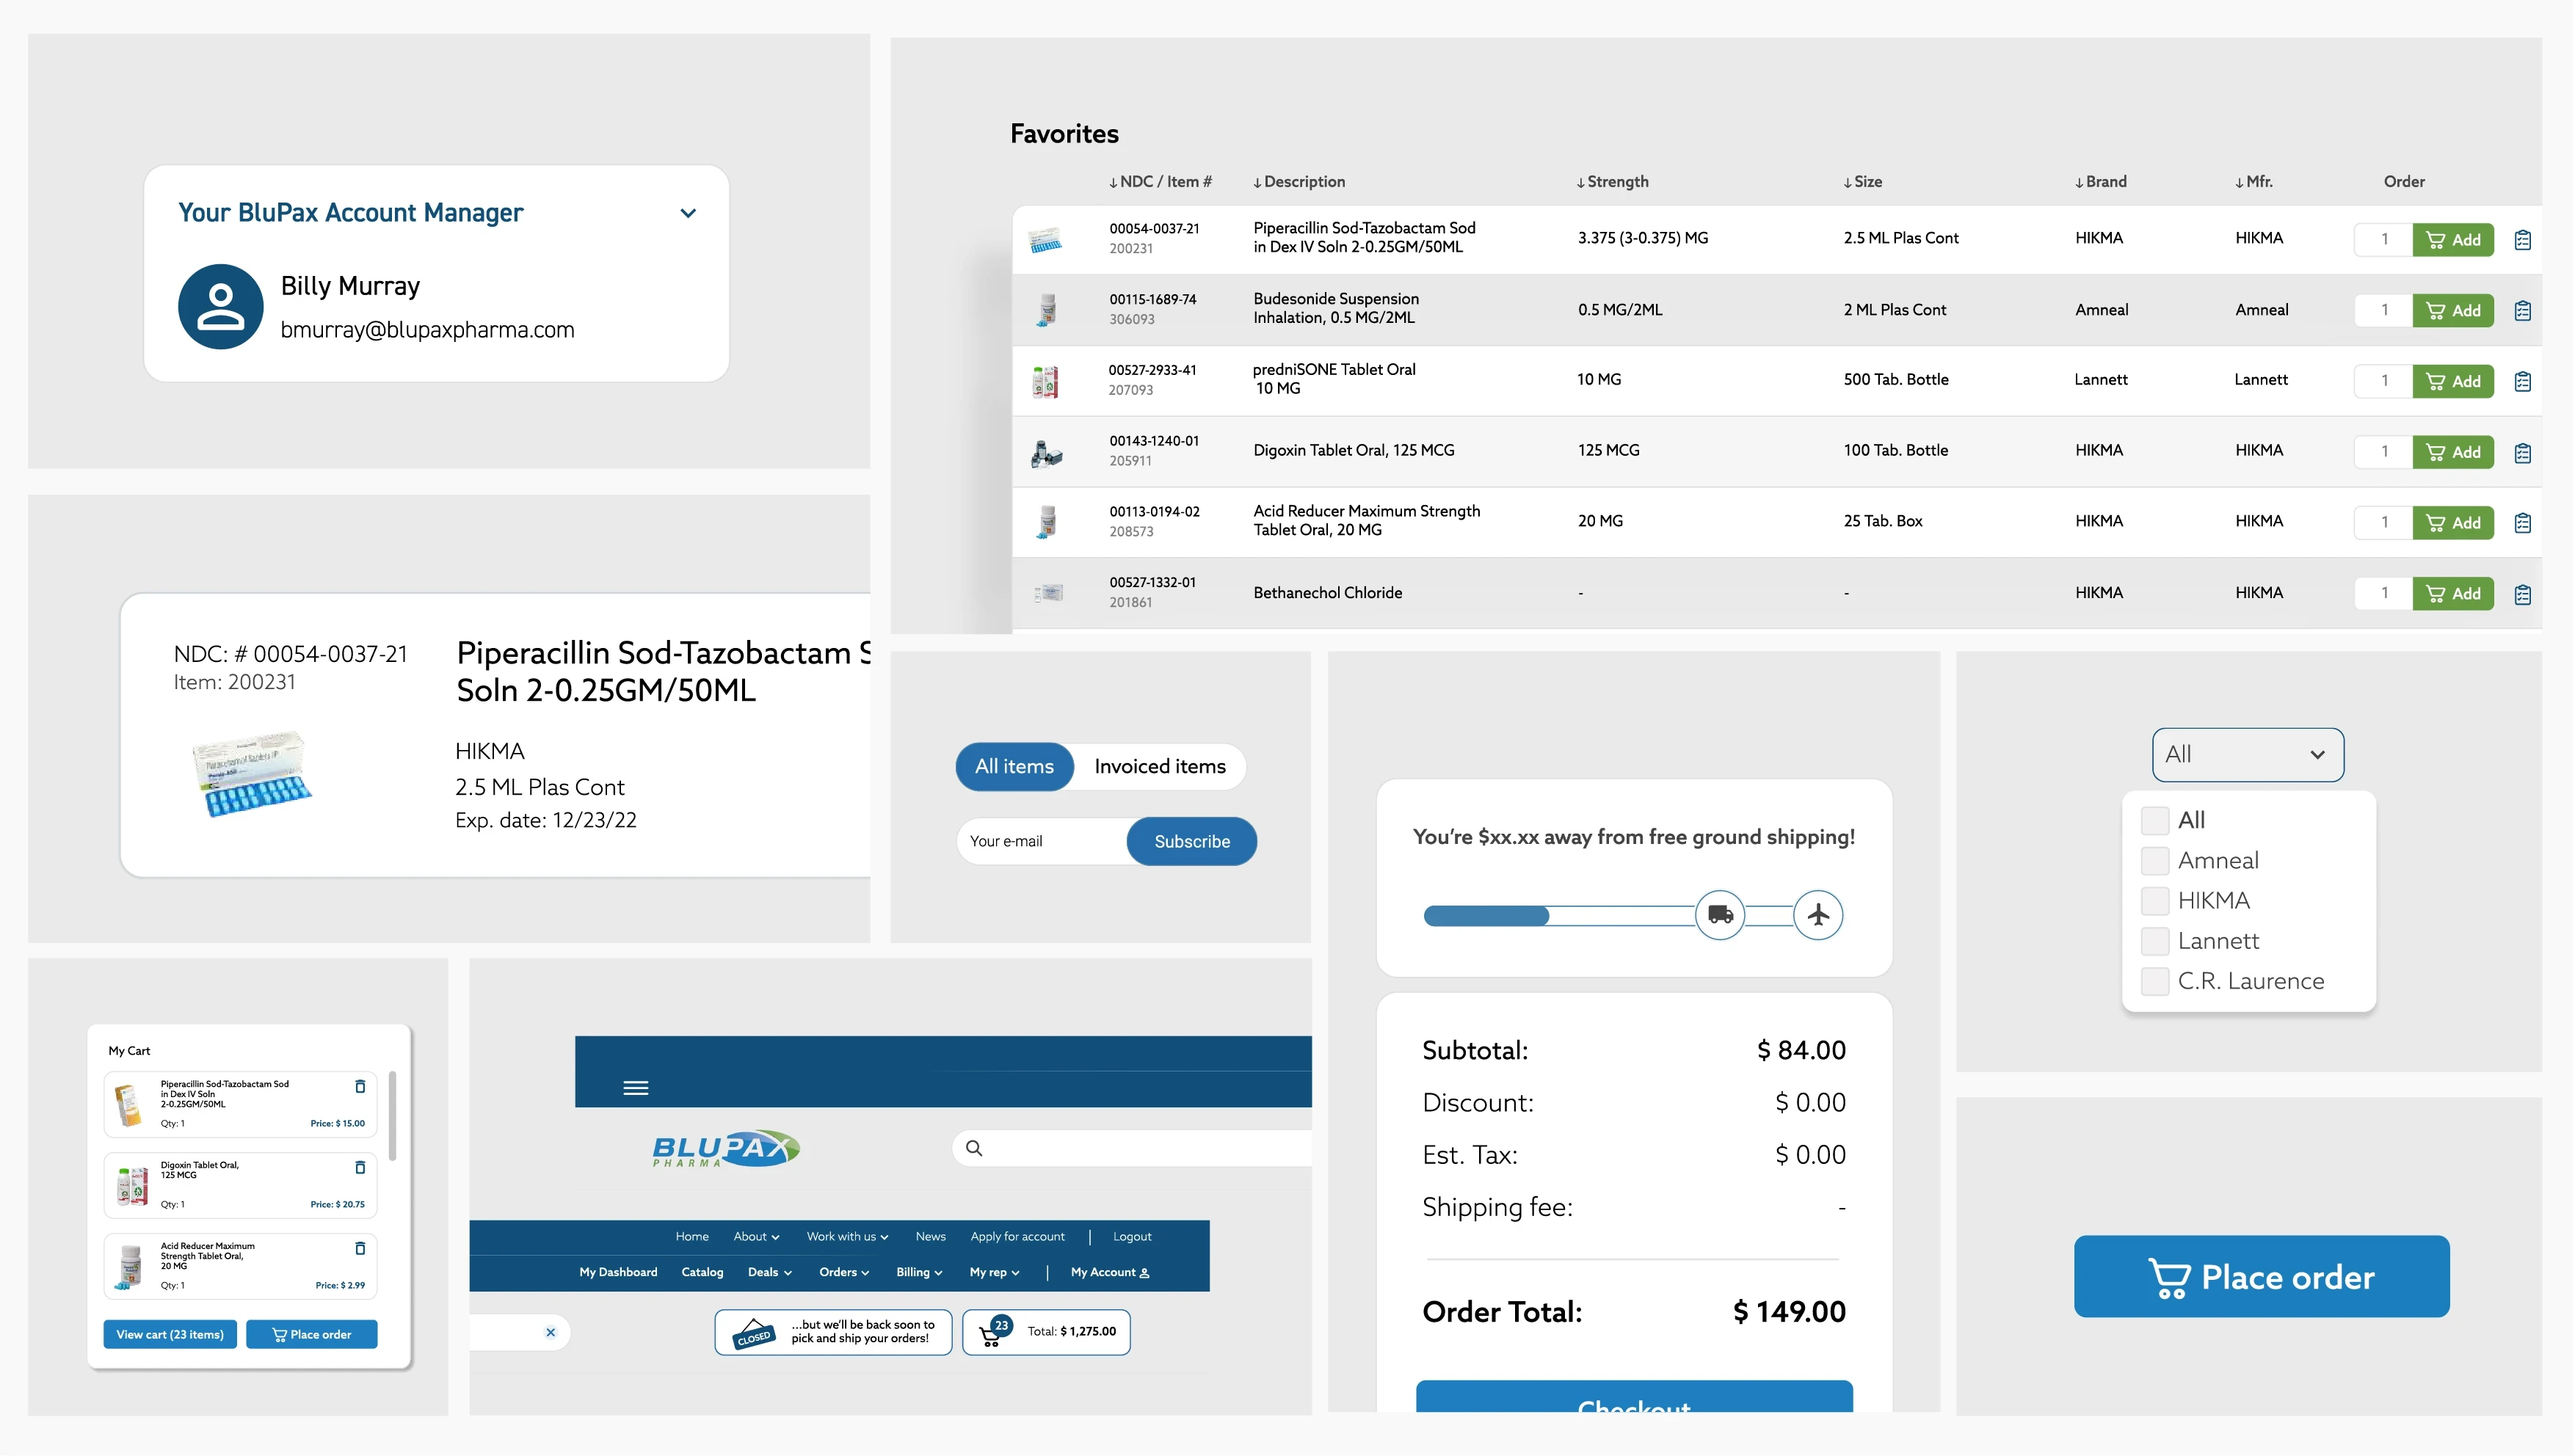2575x1456 pixels.
Task: Click the search magnifier icon
Action: pos(974,1148)
